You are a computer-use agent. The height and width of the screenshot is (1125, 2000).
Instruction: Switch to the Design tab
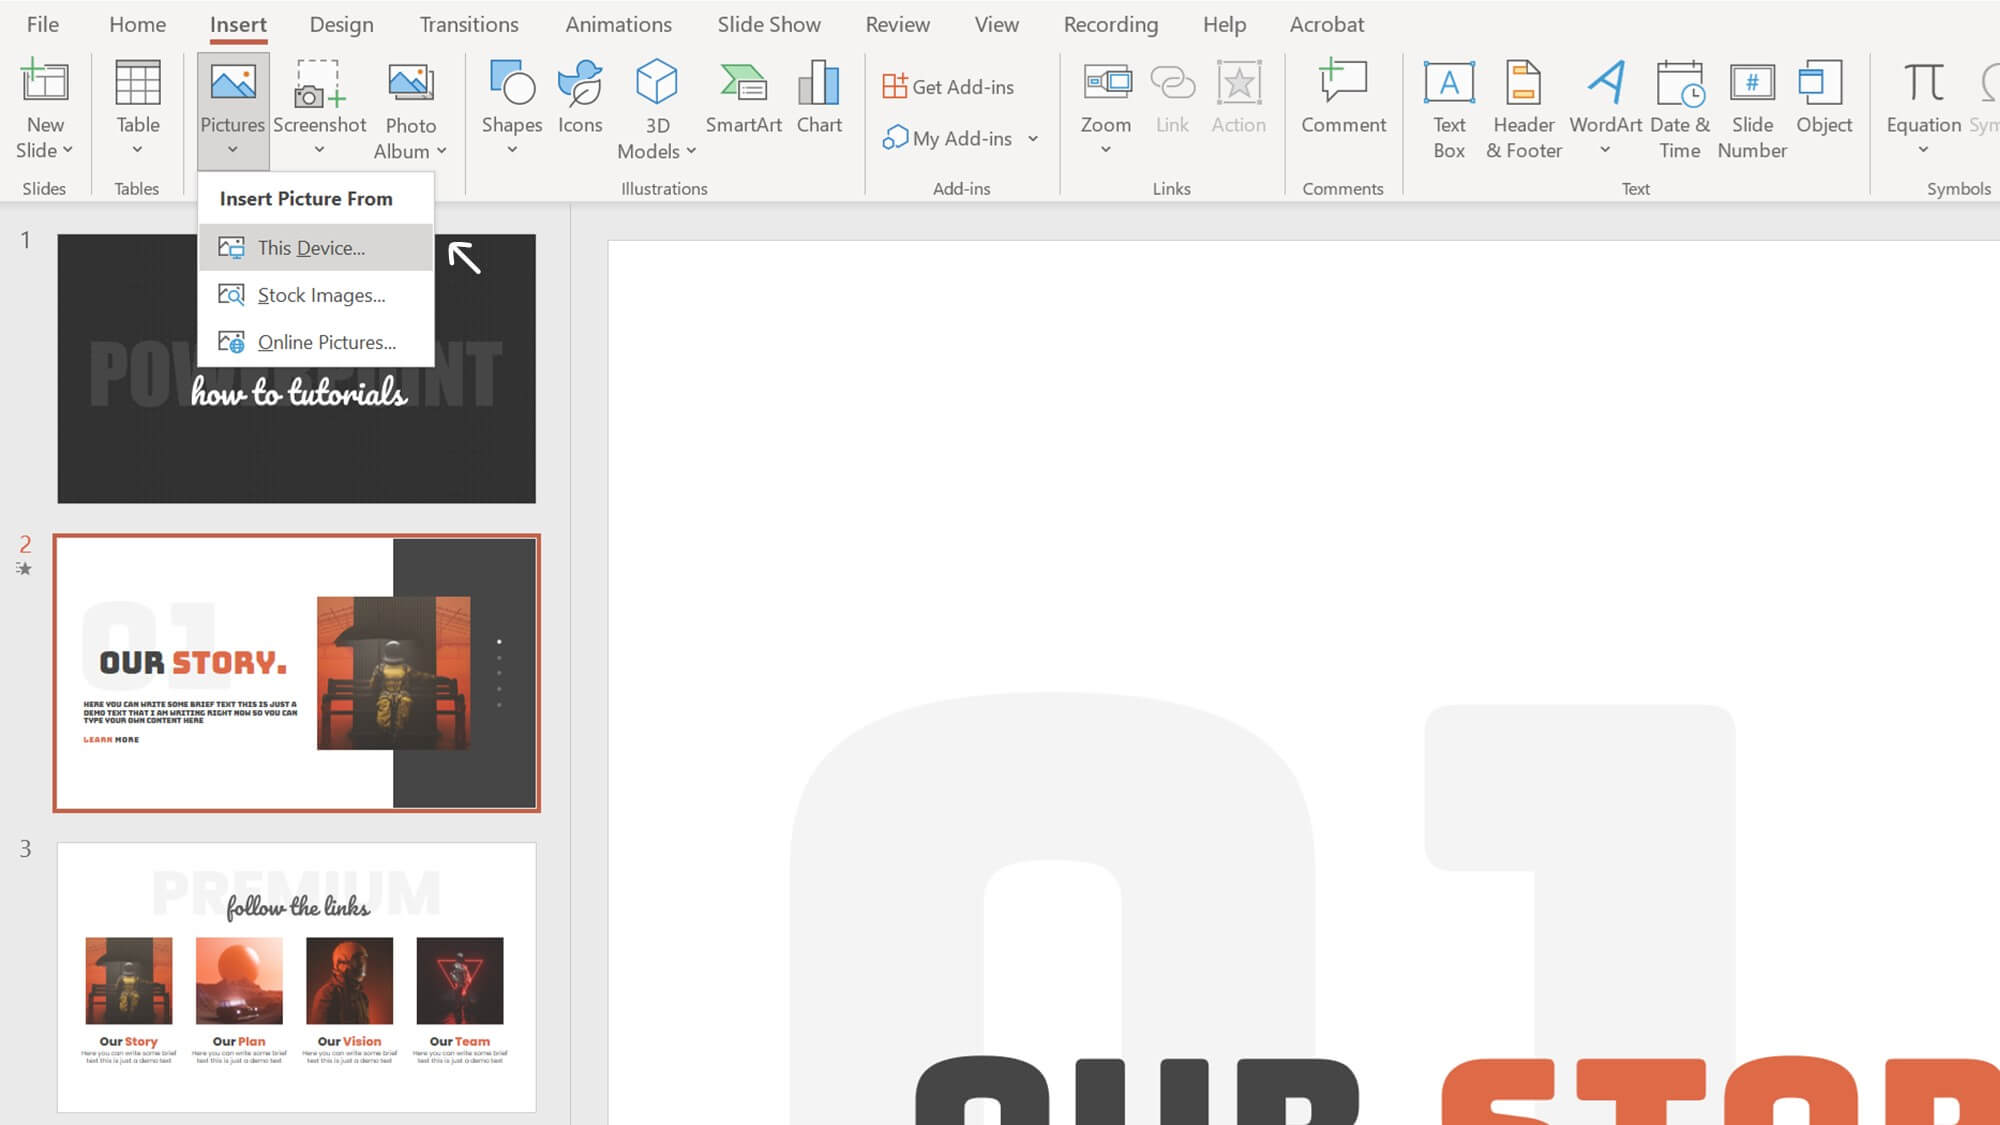click(x=341, y=24)
